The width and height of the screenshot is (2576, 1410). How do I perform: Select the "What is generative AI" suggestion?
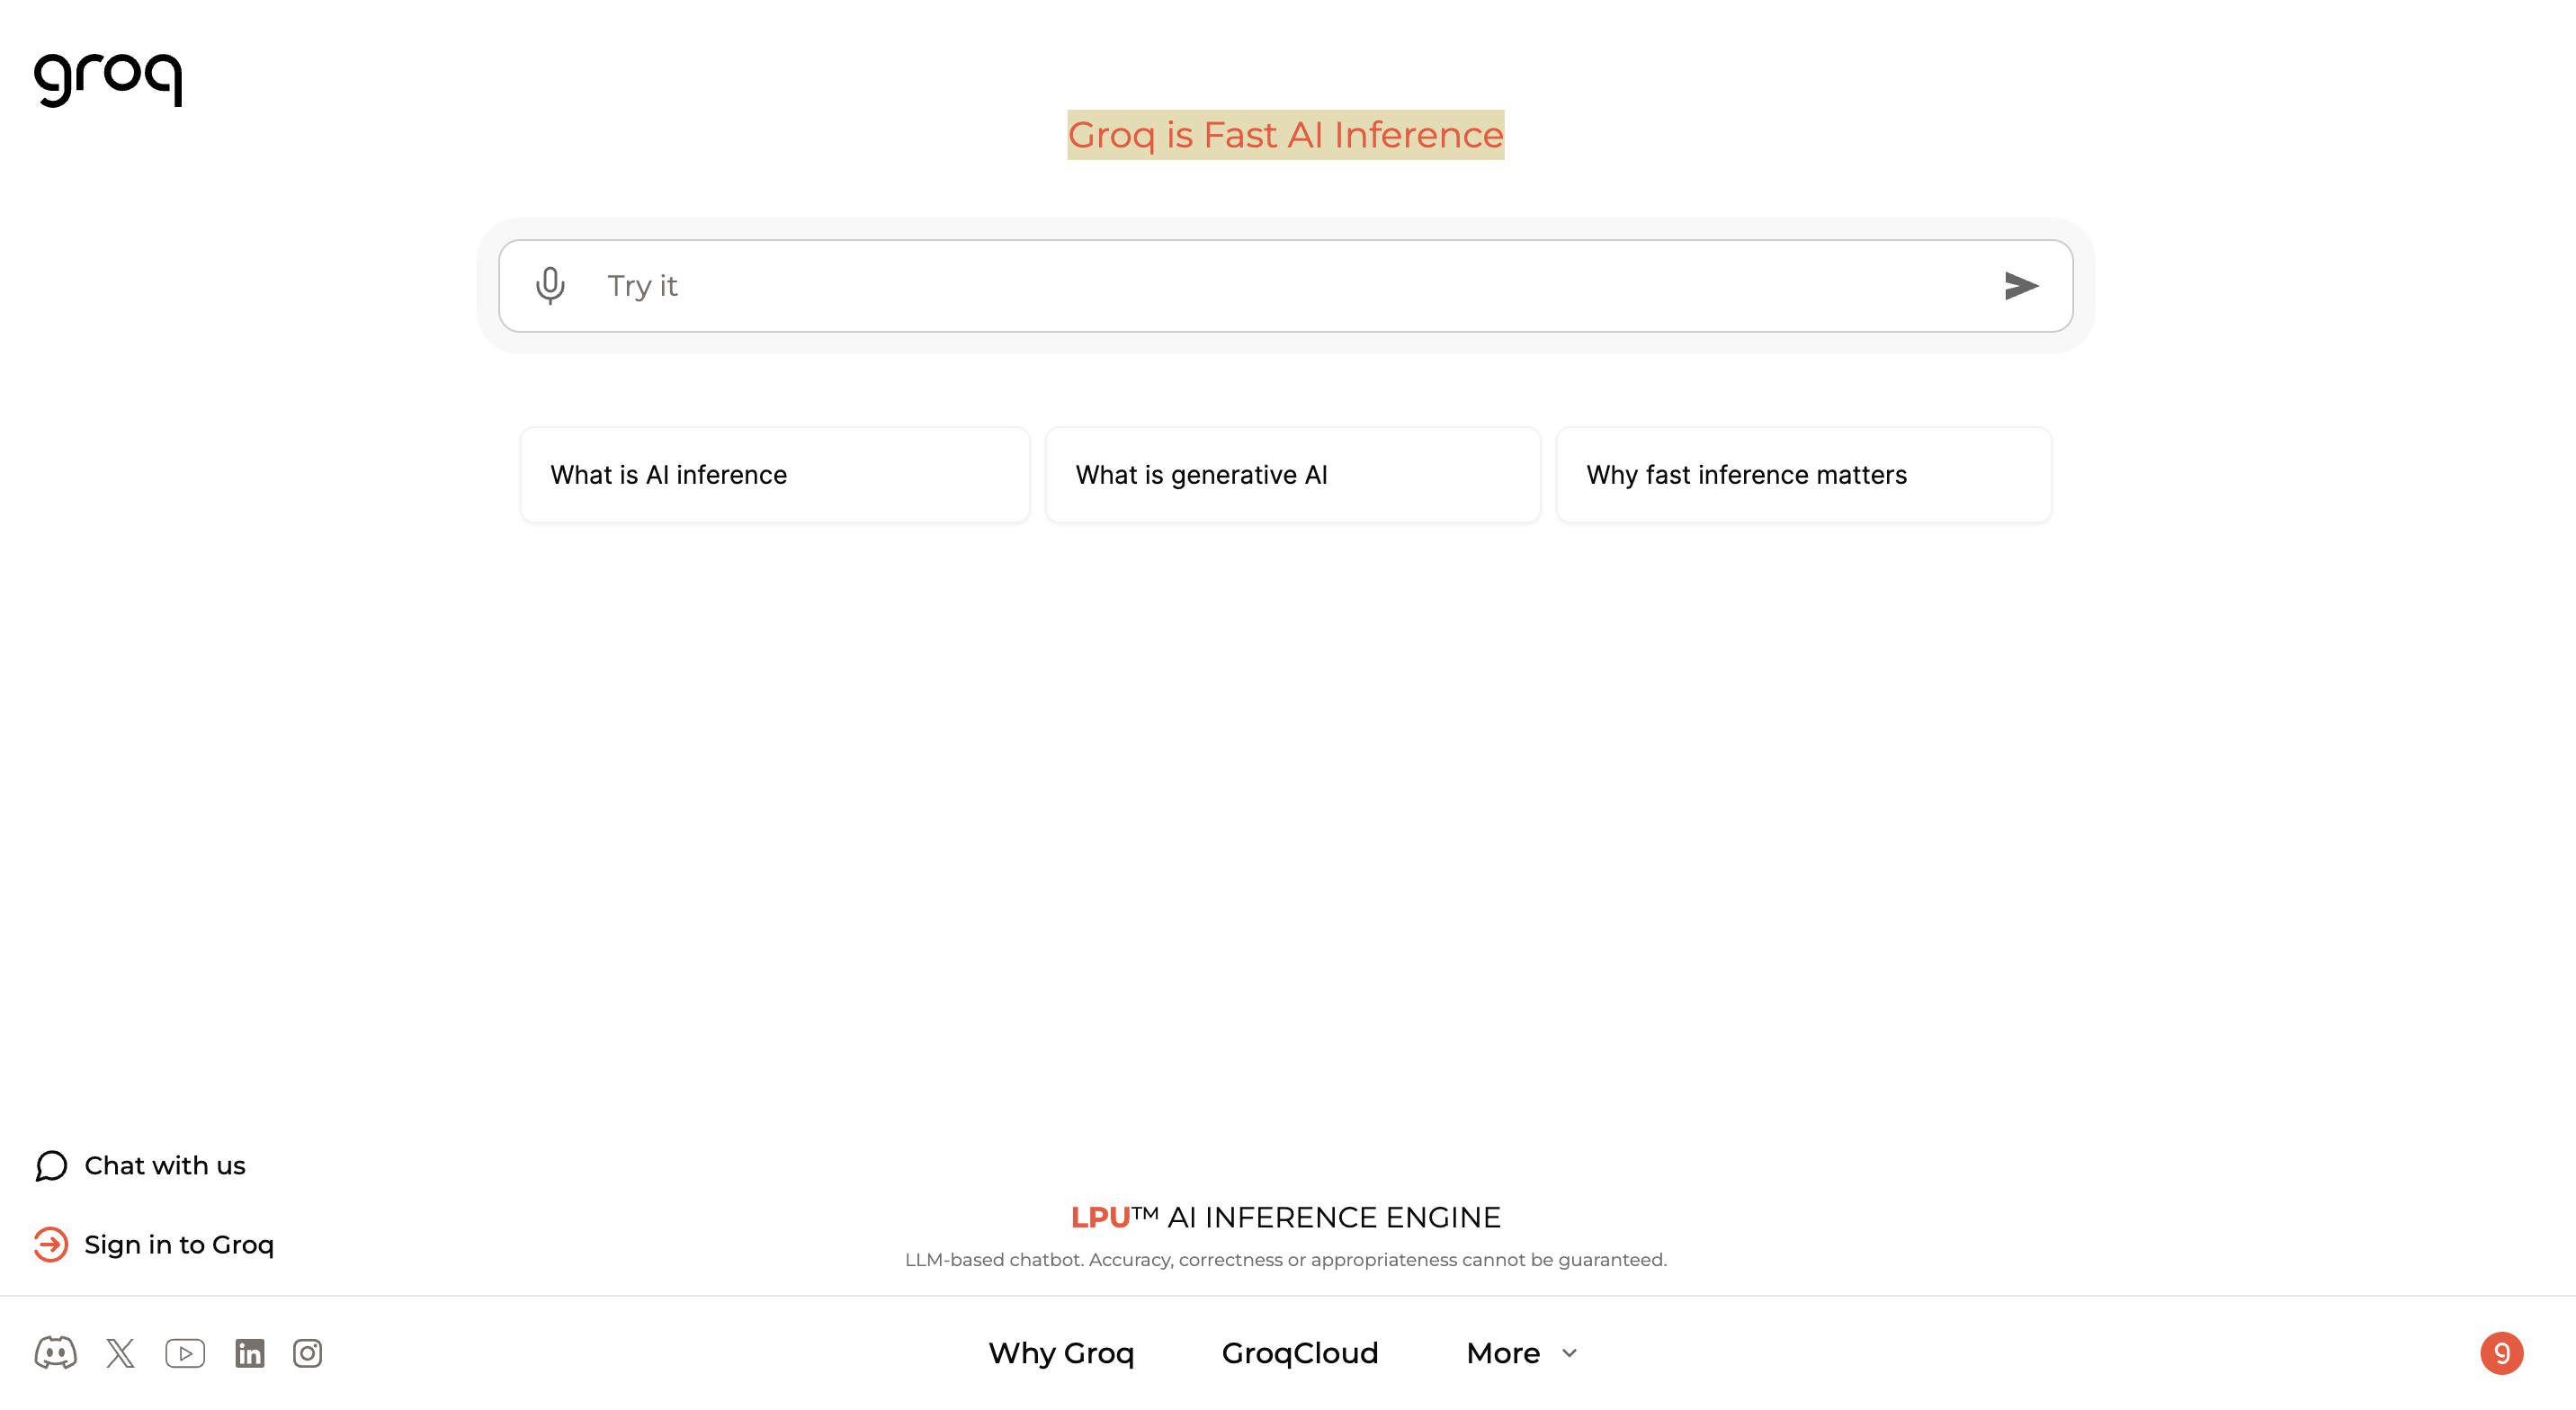(1292, 475)
